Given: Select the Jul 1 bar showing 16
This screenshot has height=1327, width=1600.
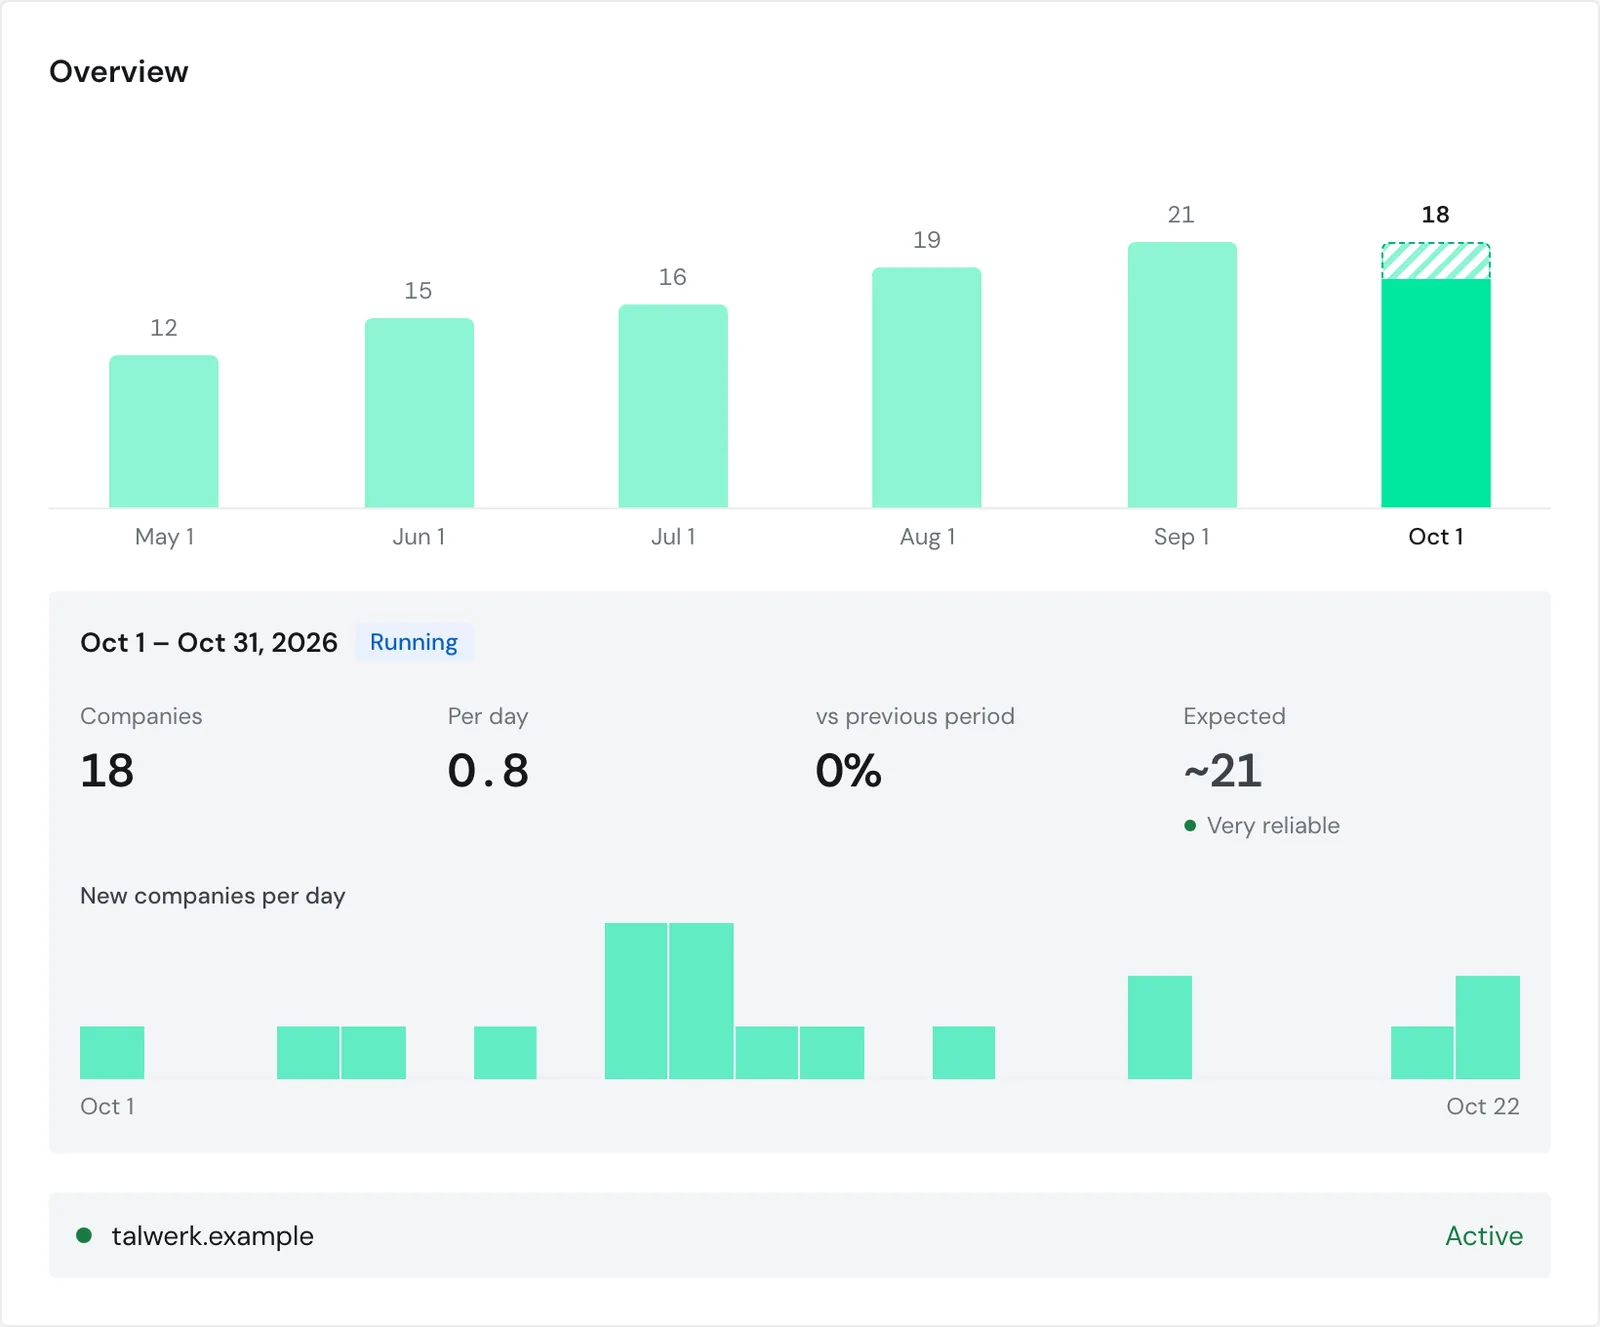Looking at the screenshot, I should (673, 406).
